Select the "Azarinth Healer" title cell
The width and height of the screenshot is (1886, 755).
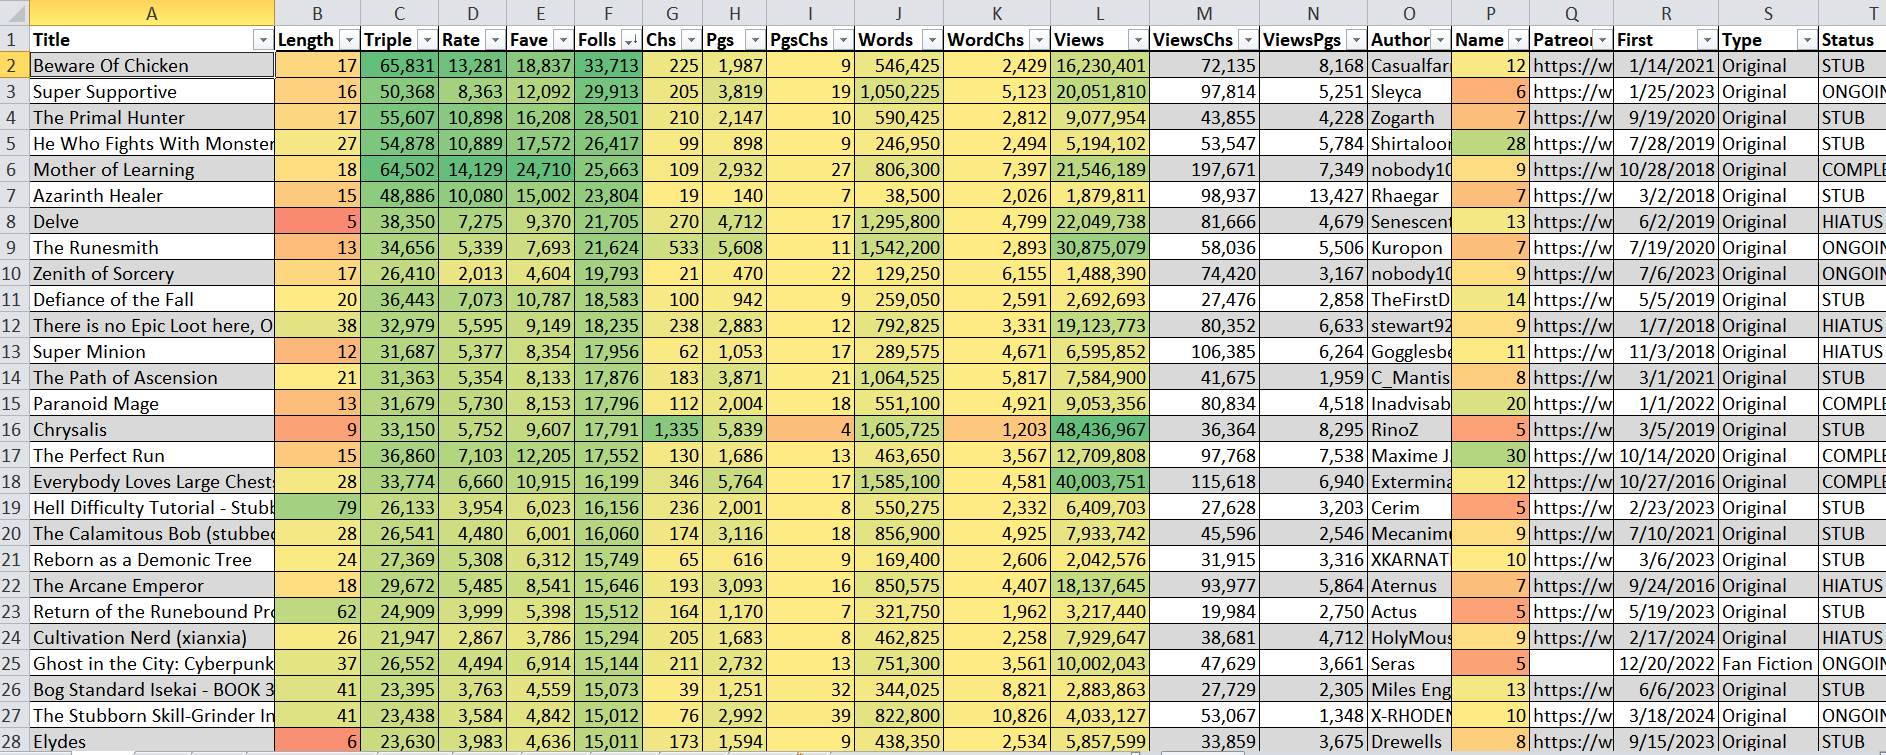152,196
